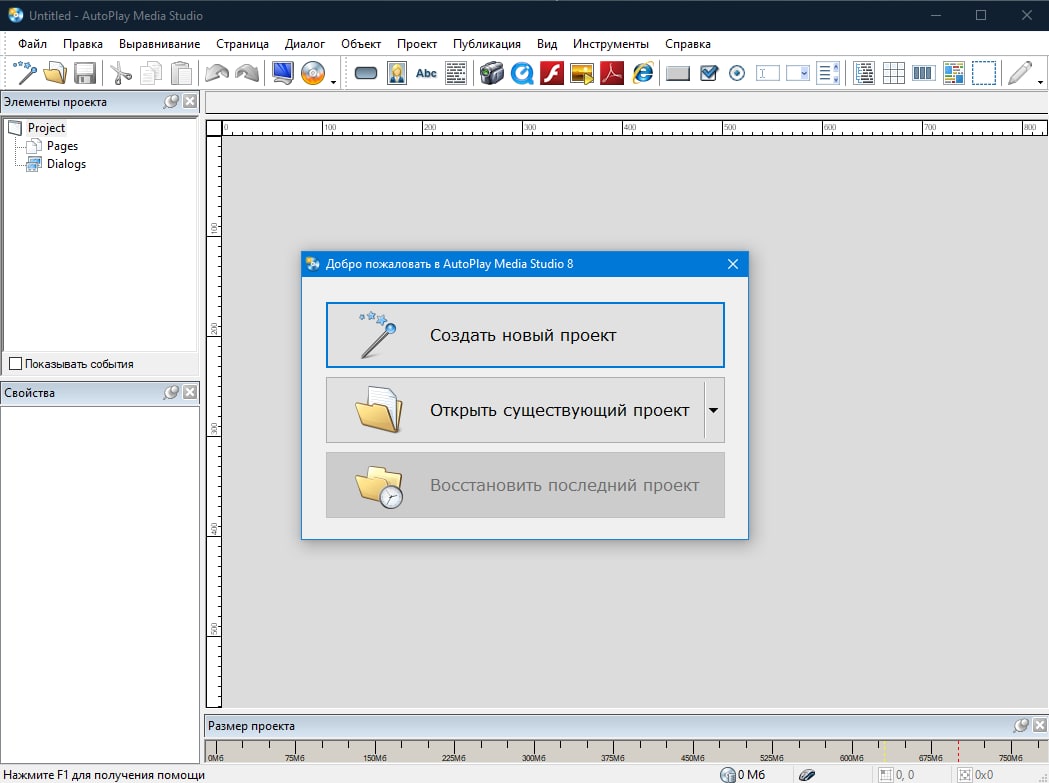Add a Flash object with the red icon

[552, 73]
